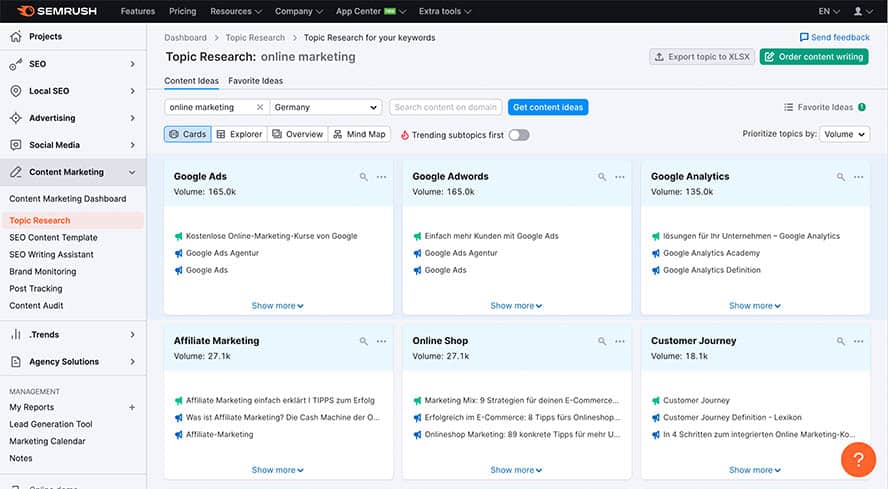Viewport: 888px width, 489px height.
Task: Click the Local SEO pin icon
Action: pyautogui.click(x=16, y=91)
